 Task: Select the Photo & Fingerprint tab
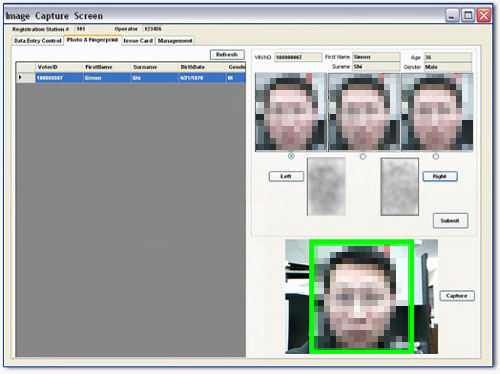(x=92, y=40)
